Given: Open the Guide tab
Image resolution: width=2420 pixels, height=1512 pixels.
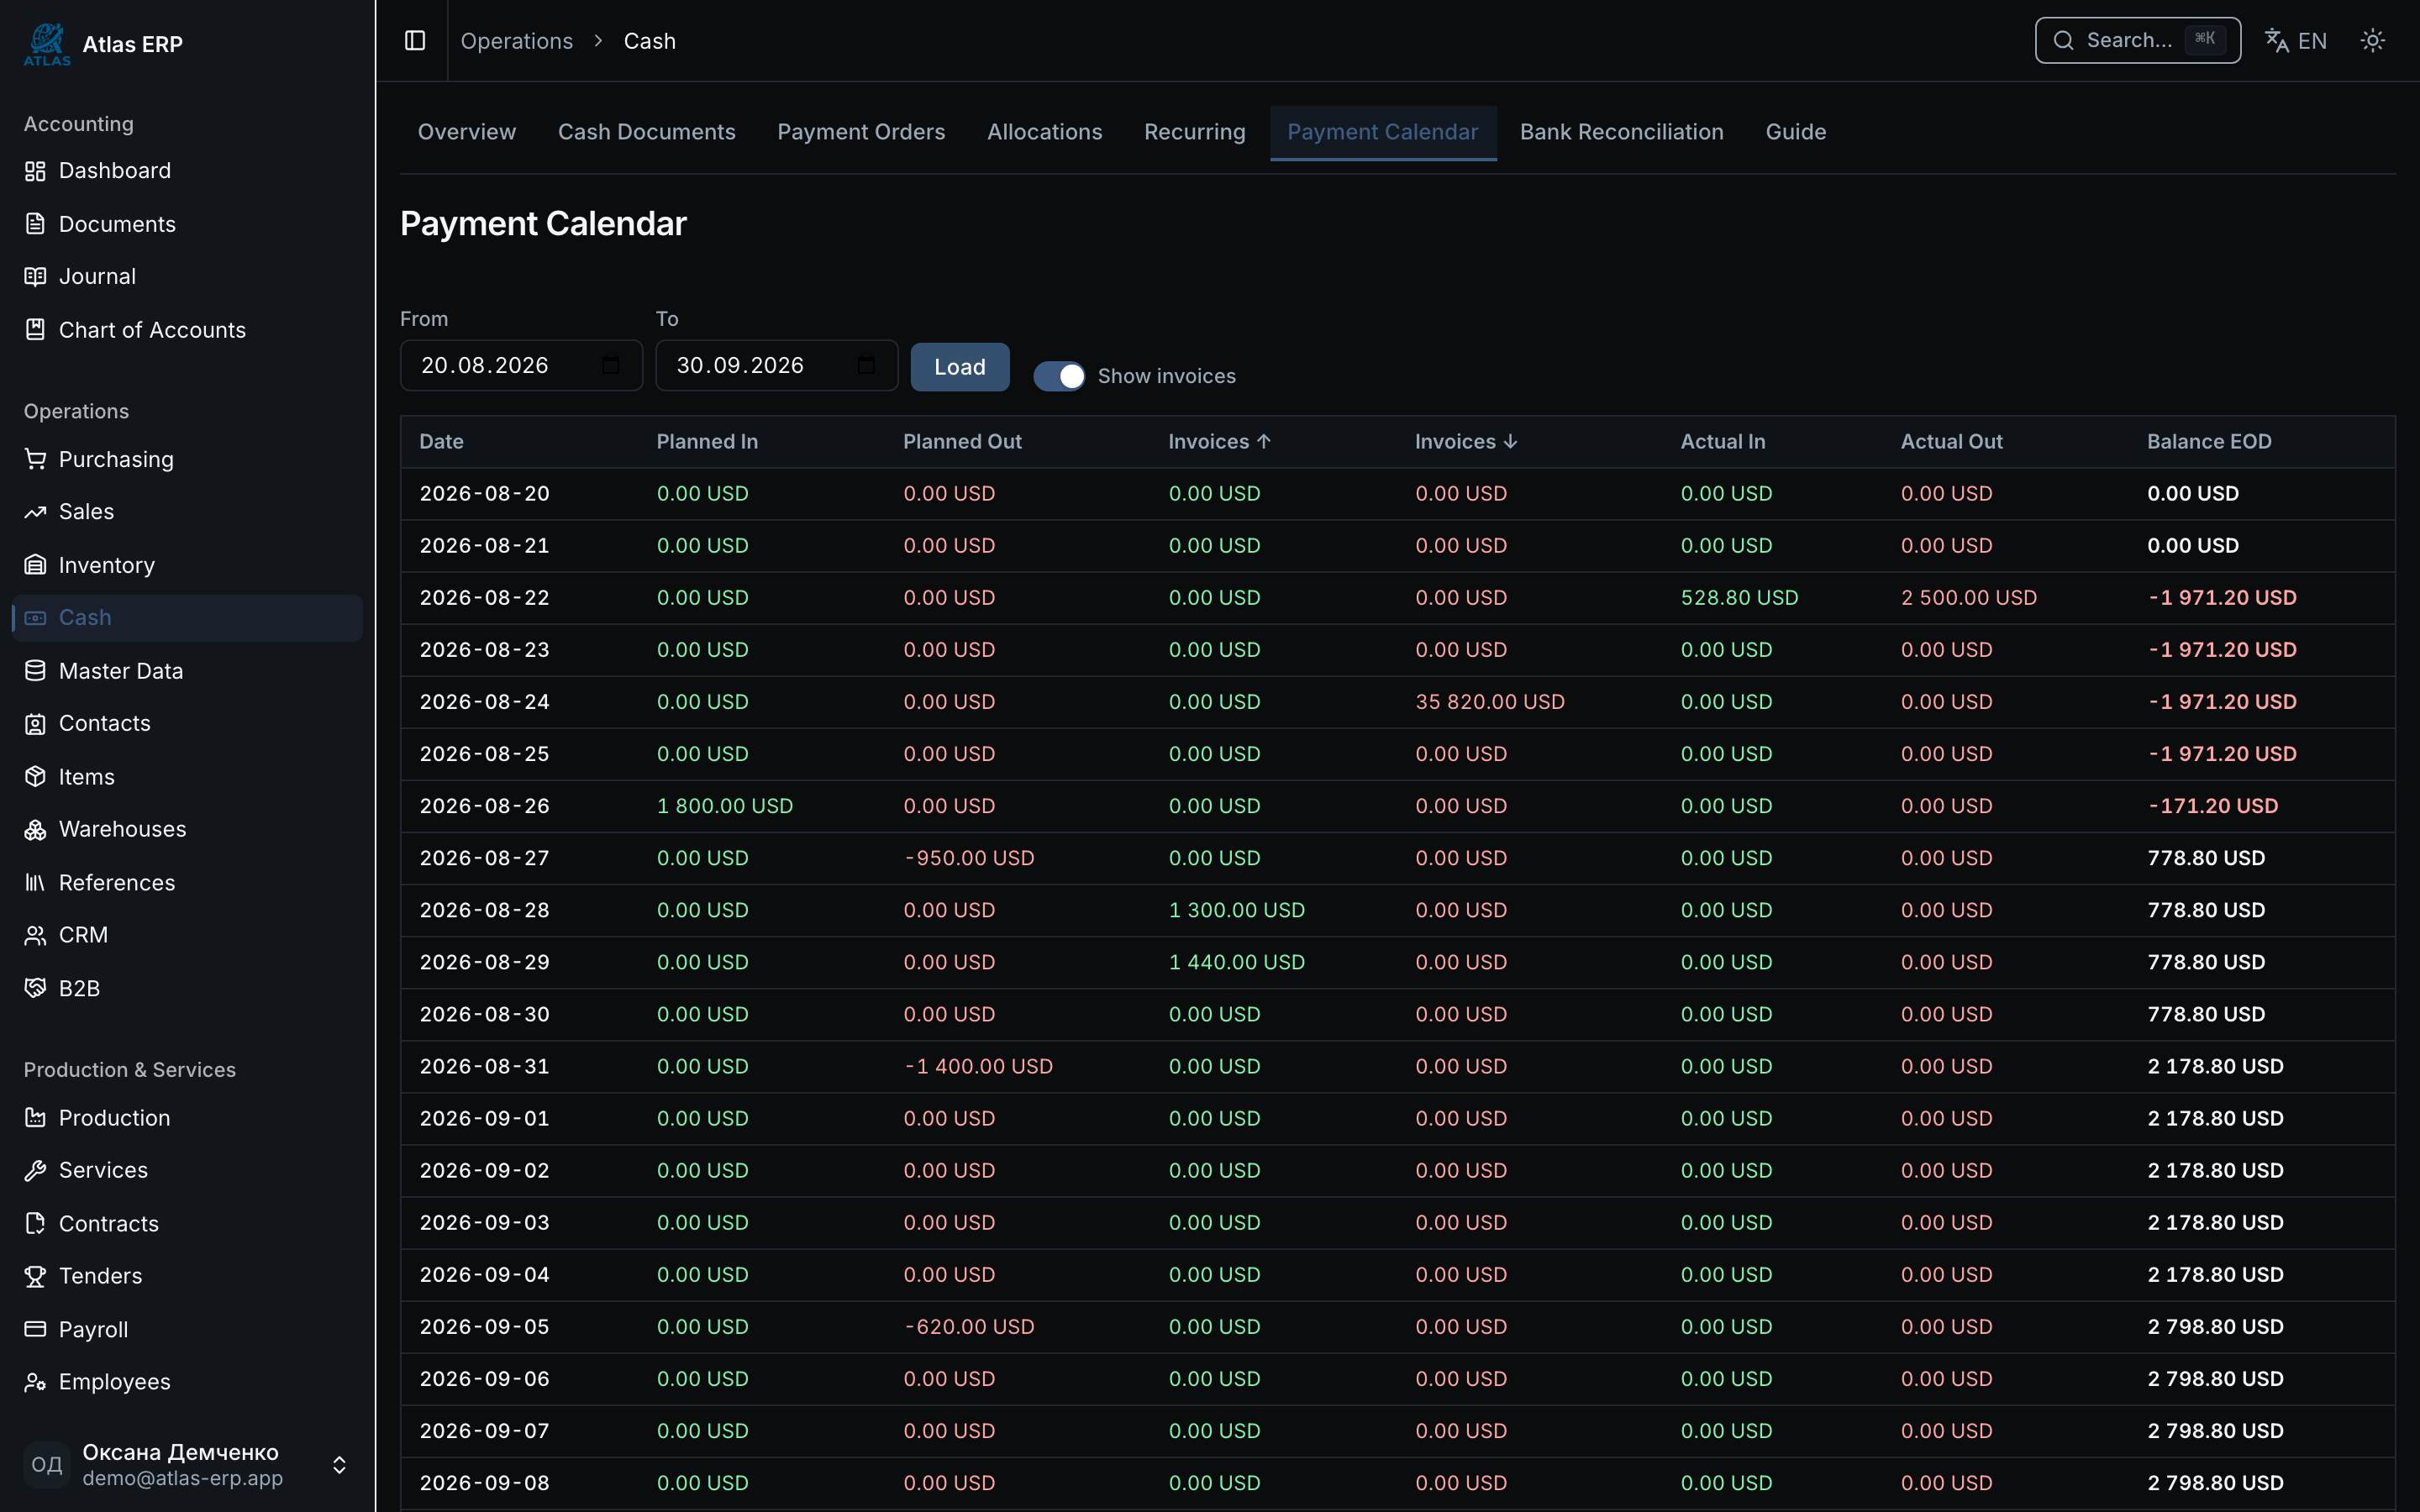Looking at the screenshot, I should [x=1796, y=132].
